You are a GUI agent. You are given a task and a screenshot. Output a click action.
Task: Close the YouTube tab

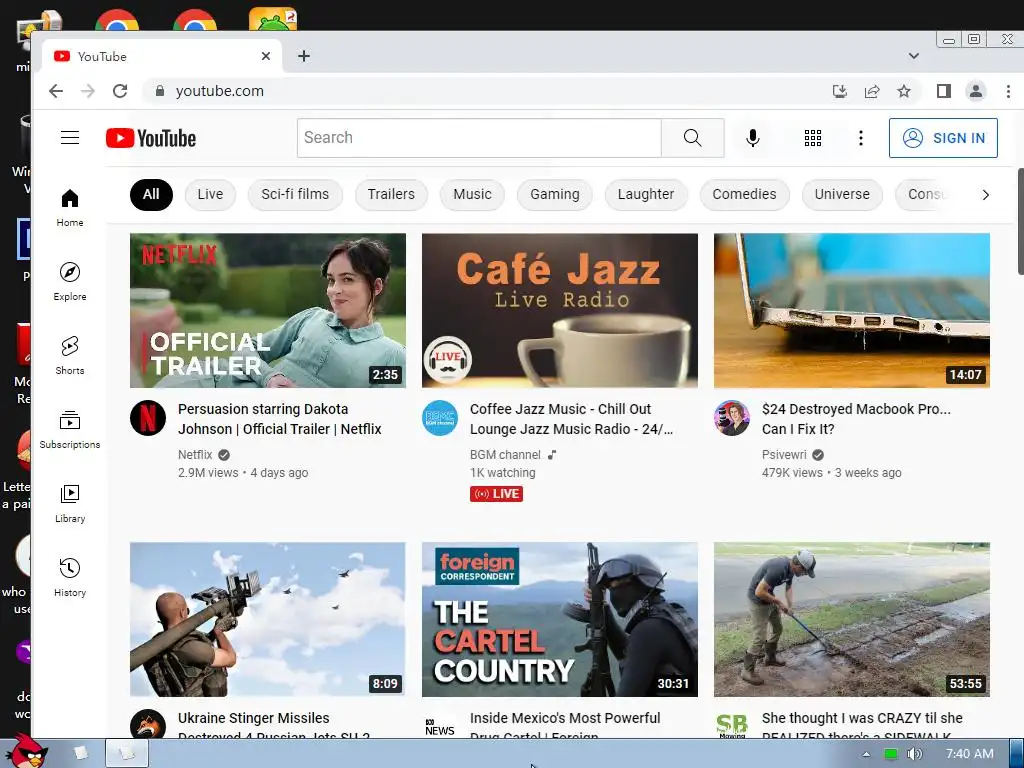pyautogui.click(x=266, y=56)
